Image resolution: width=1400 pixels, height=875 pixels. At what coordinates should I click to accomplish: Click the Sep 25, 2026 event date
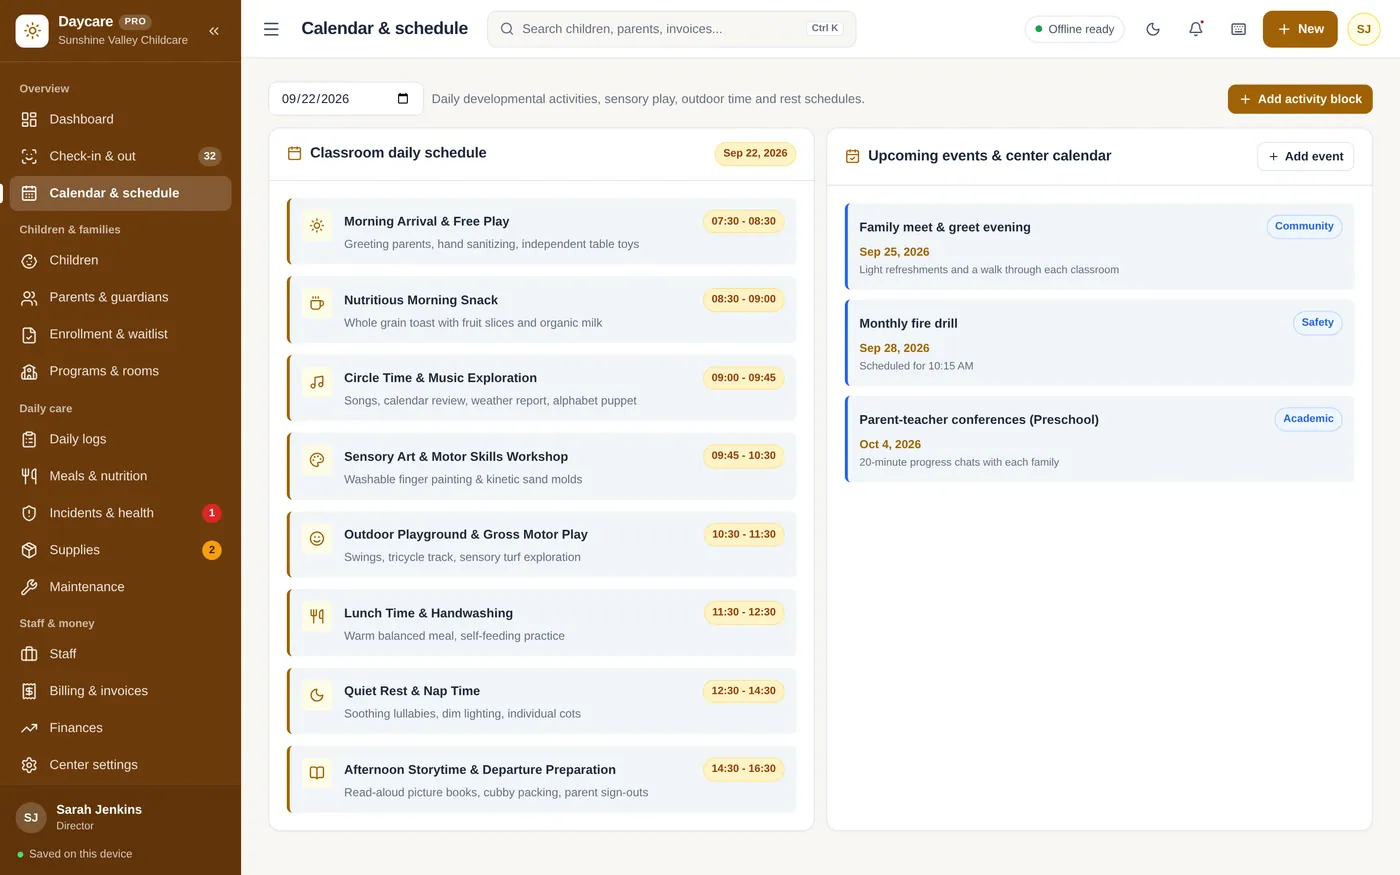click(x=894, y=252)
